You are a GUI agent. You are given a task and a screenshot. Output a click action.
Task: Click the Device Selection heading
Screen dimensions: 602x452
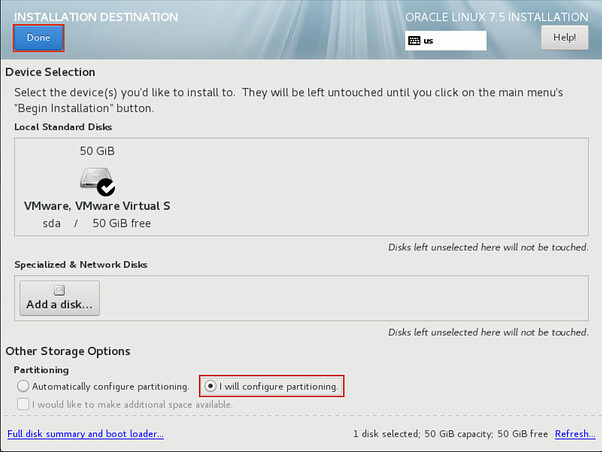(50, 72)
